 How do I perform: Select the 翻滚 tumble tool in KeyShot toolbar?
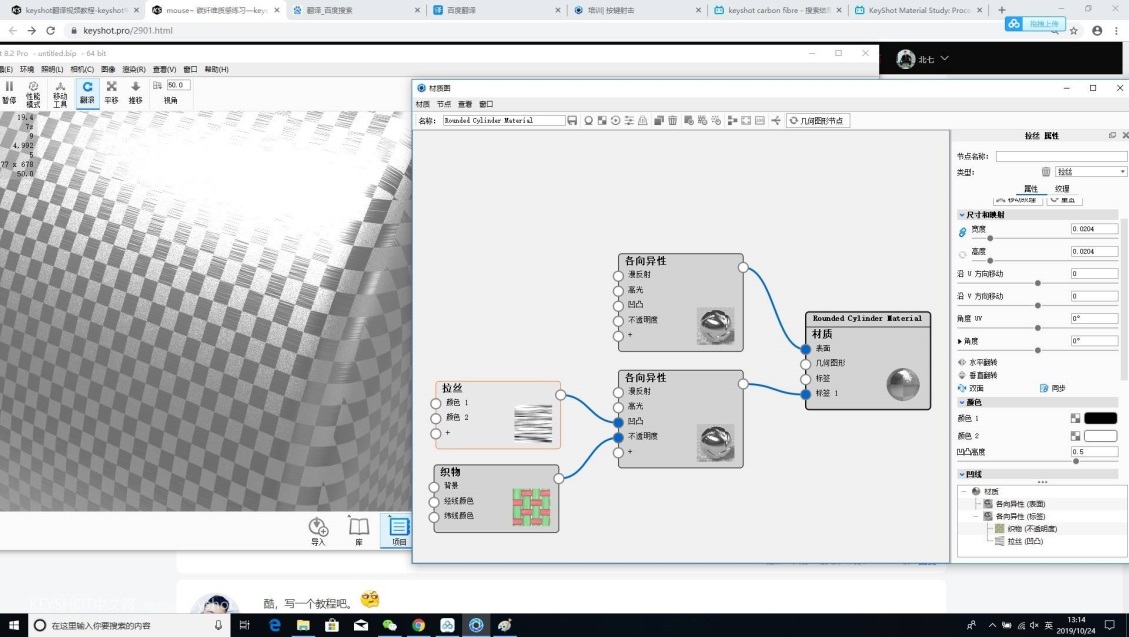[x=87, y=92]
